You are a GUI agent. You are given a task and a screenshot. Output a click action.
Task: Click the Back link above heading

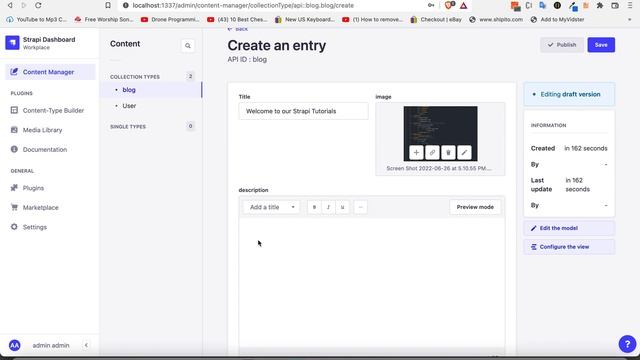pyautogui.click(x=238, y=29)
